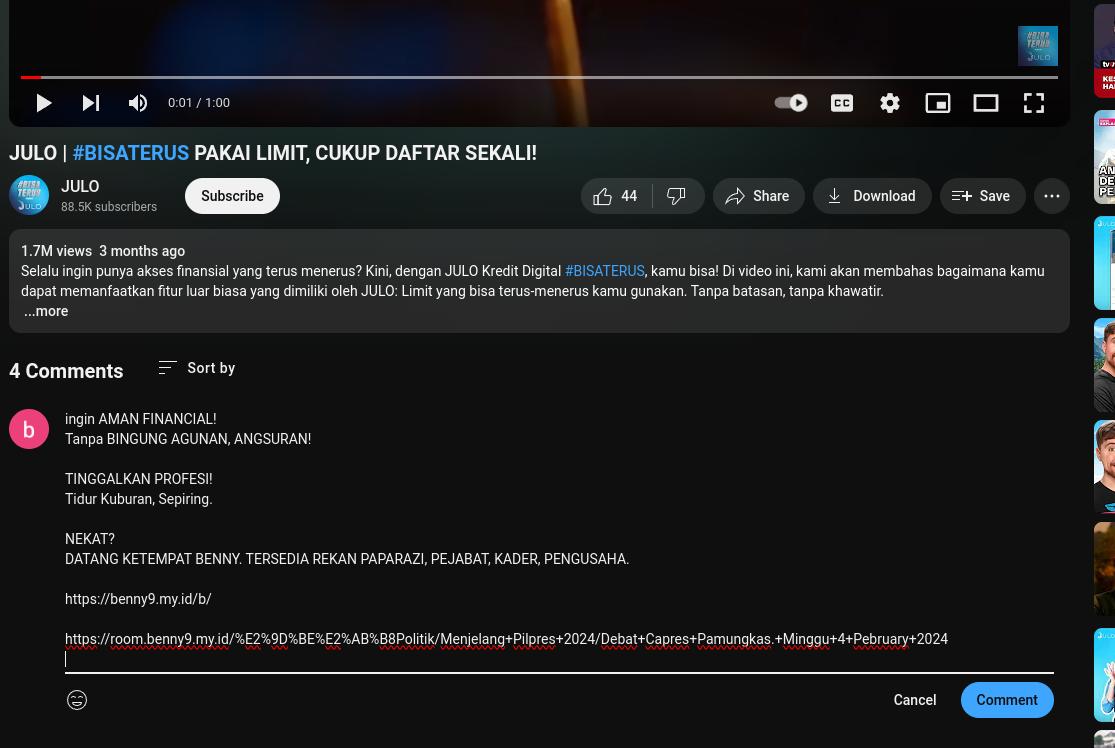The width and height of the screenshot is (1115, 748).
Task: Post with the Comment button
Action: (1007, 700)
